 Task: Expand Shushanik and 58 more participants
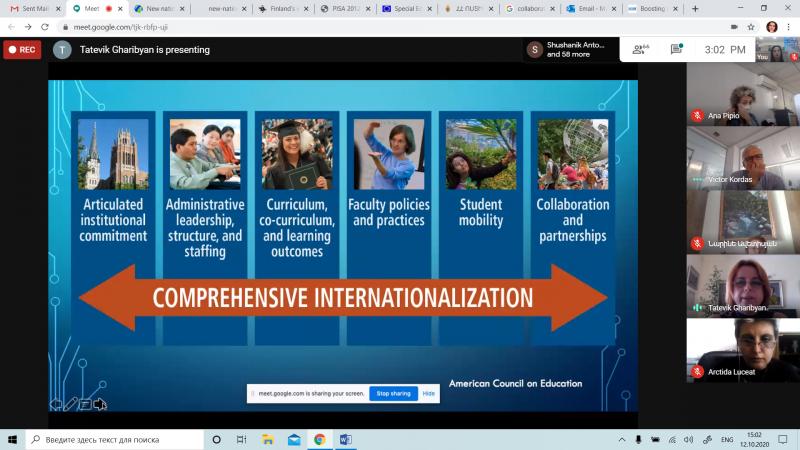pyautogui.click(x=570, y=49)
